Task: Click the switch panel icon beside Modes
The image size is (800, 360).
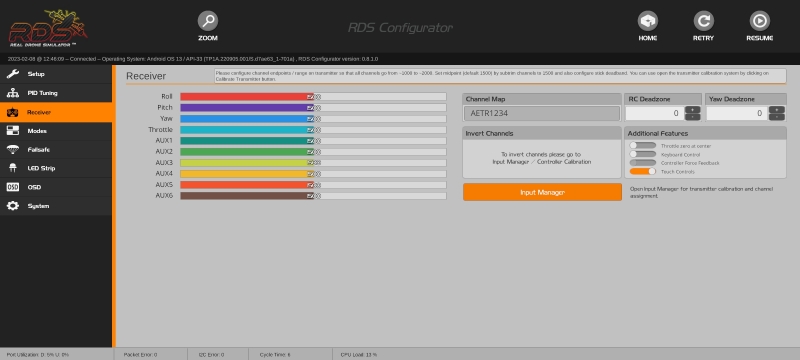Action: pyautogui.click(x=13, y=131)
